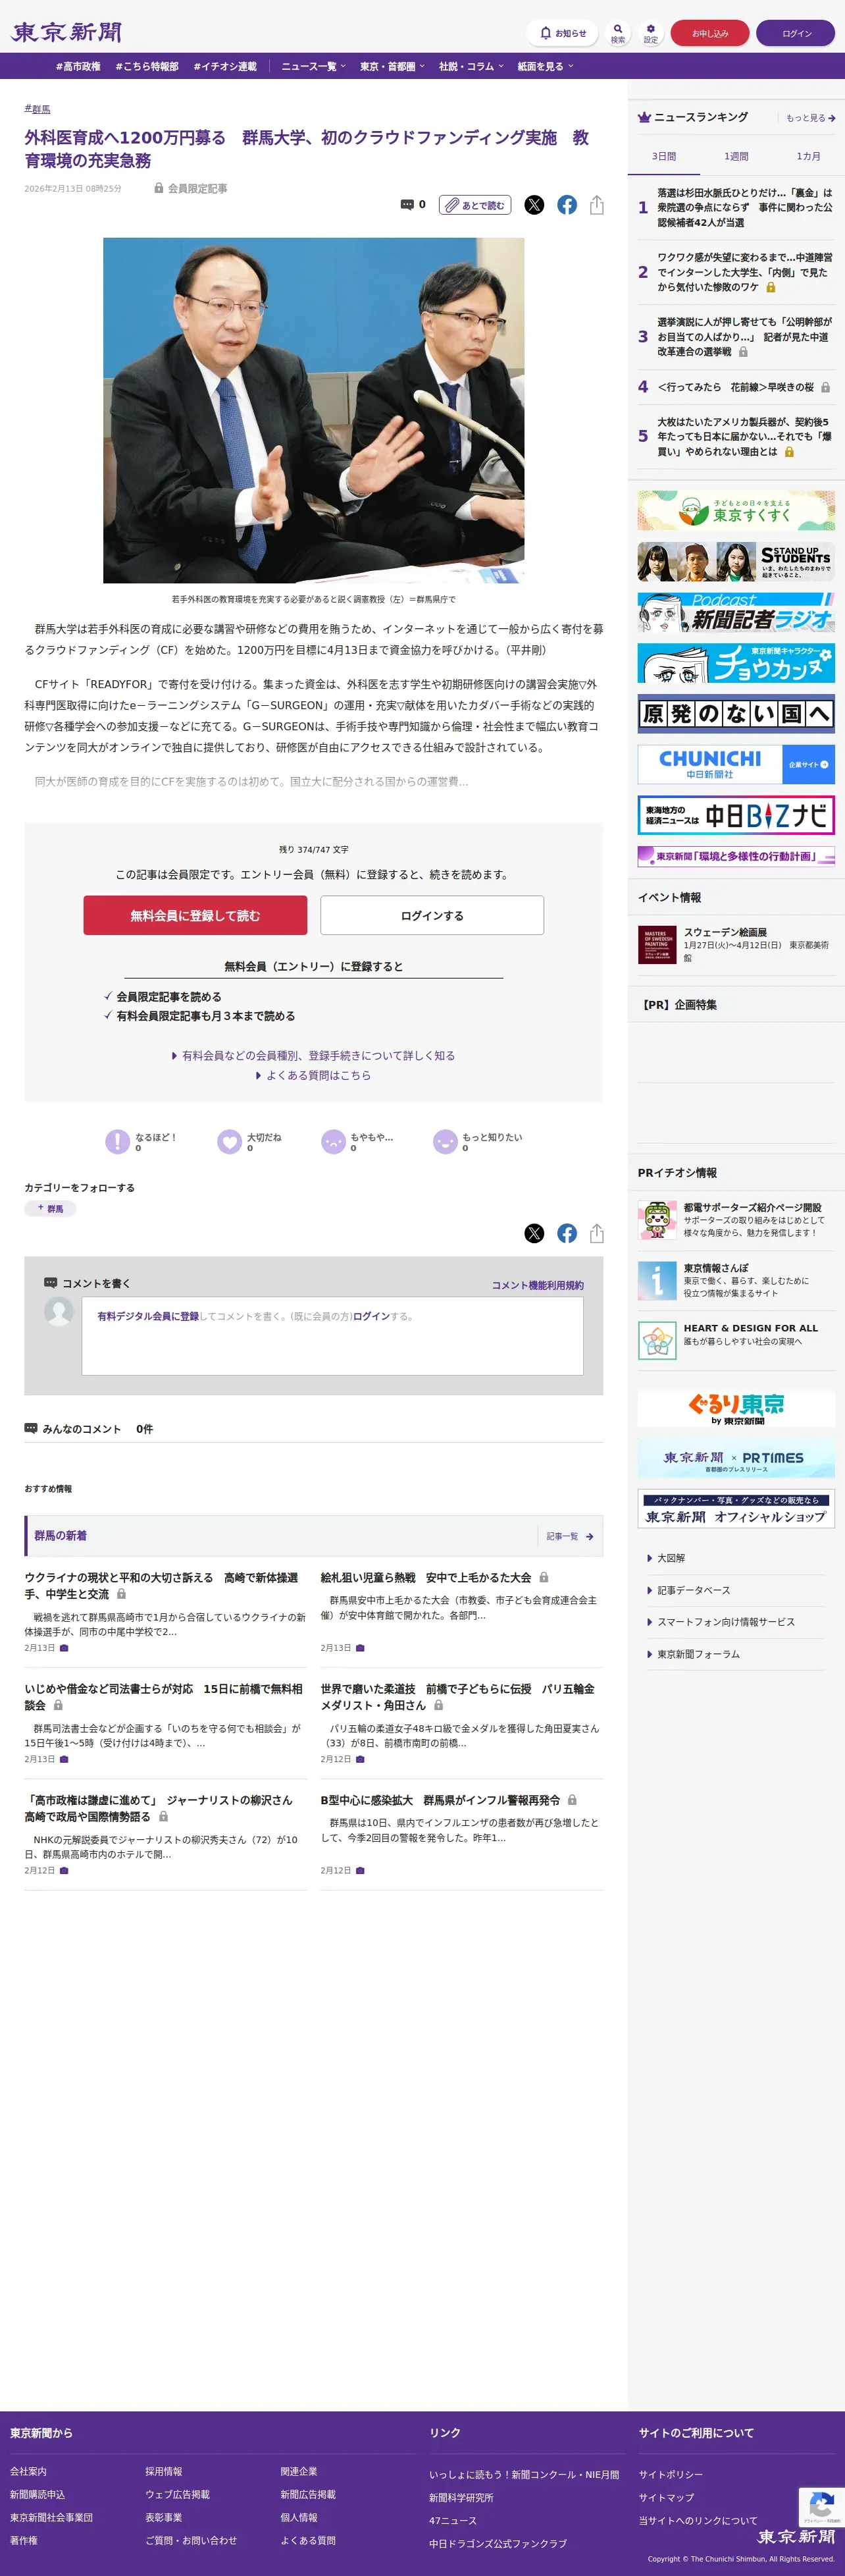The image size is (845, 2576).
Task: Share article on X below headline
Action: pos(534,205)
